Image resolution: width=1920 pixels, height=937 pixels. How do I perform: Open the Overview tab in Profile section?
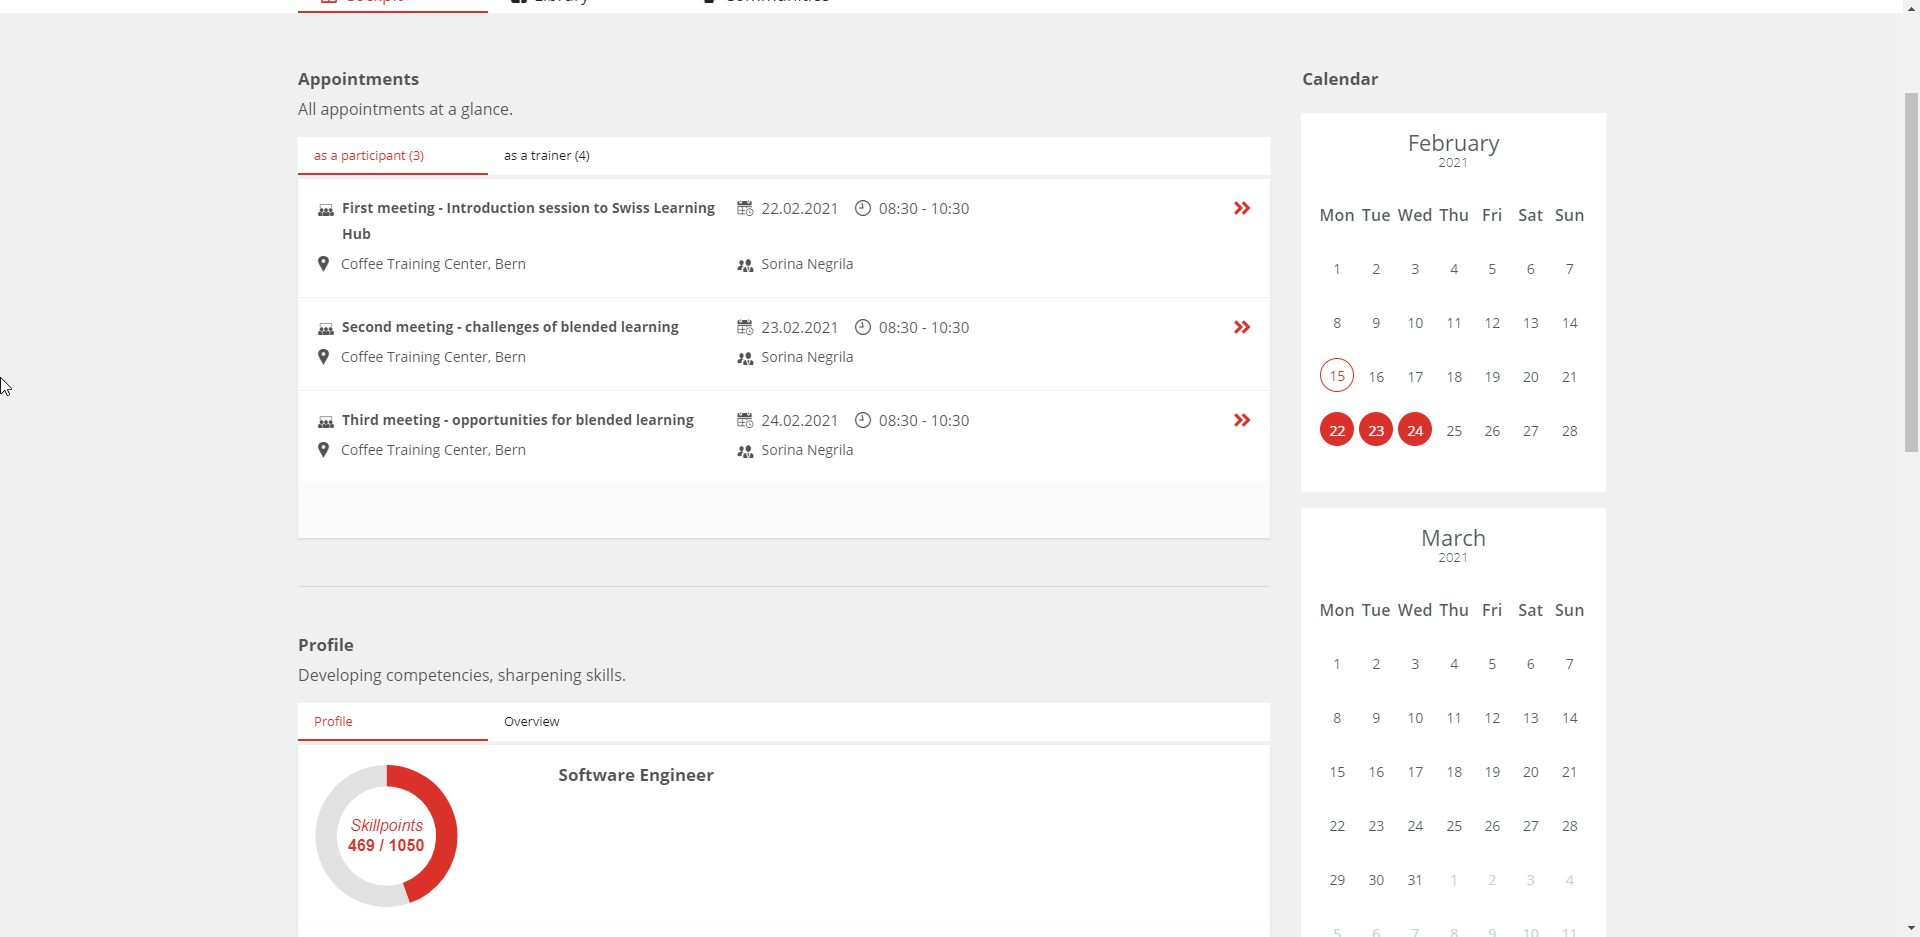pyautogui.click(x=531, y=722)
